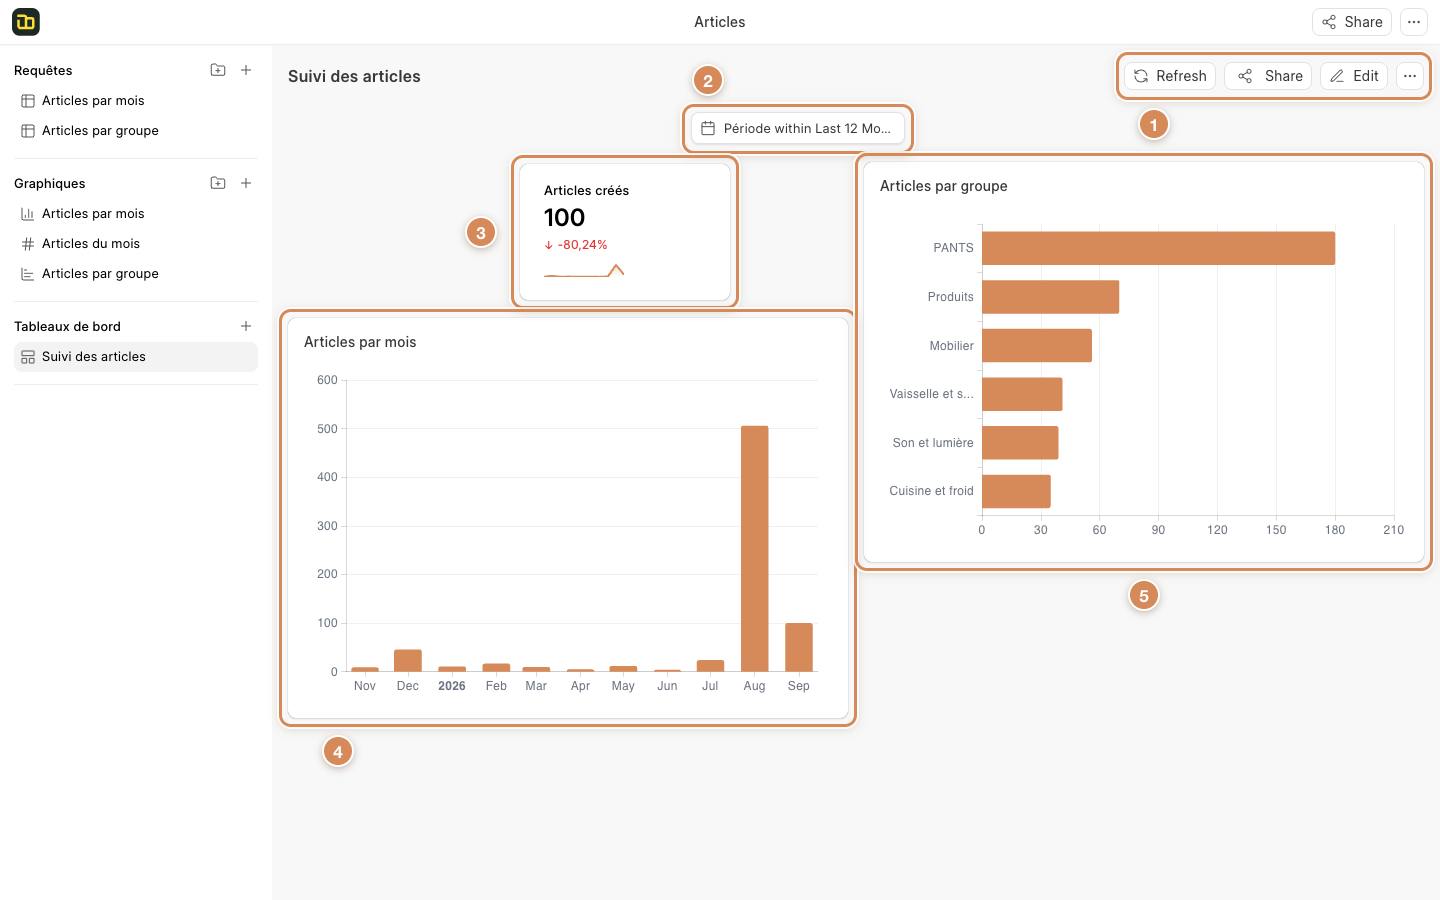
Task: Edit the dashboard
Action: (1354, 76)
